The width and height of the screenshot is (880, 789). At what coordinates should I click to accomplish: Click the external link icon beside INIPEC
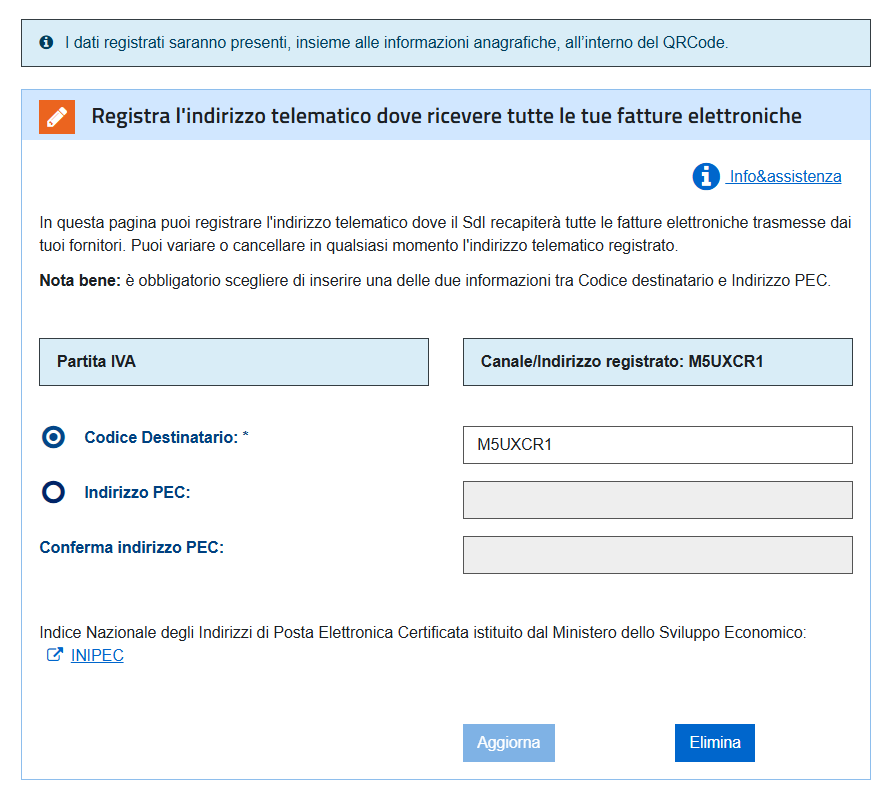tap(54, 656)
